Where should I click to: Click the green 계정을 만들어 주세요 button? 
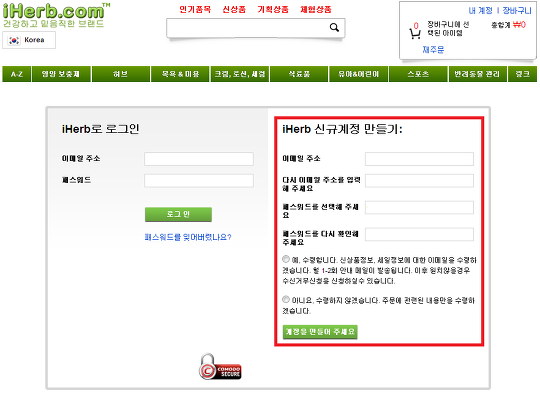[320, 332]
